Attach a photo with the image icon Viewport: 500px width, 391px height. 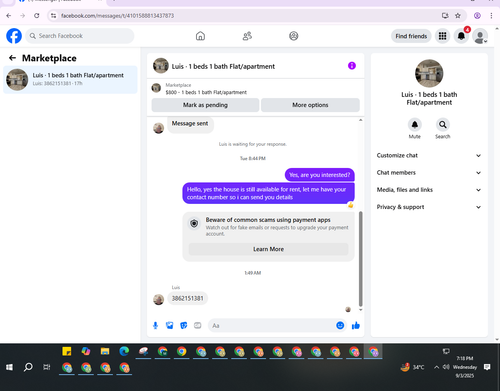click(170, 325)
